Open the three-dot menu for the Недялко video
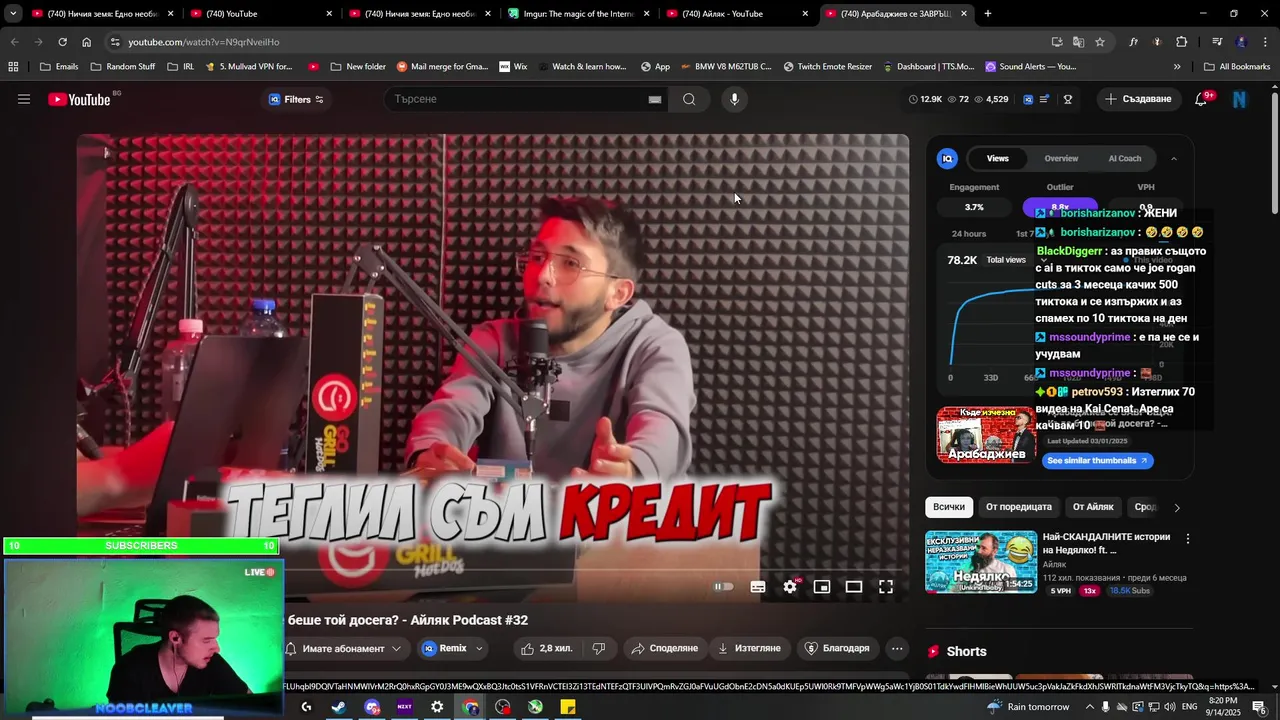This screenshot has width=1280, height=720. pyautogui.click(x=1188, y=539)
